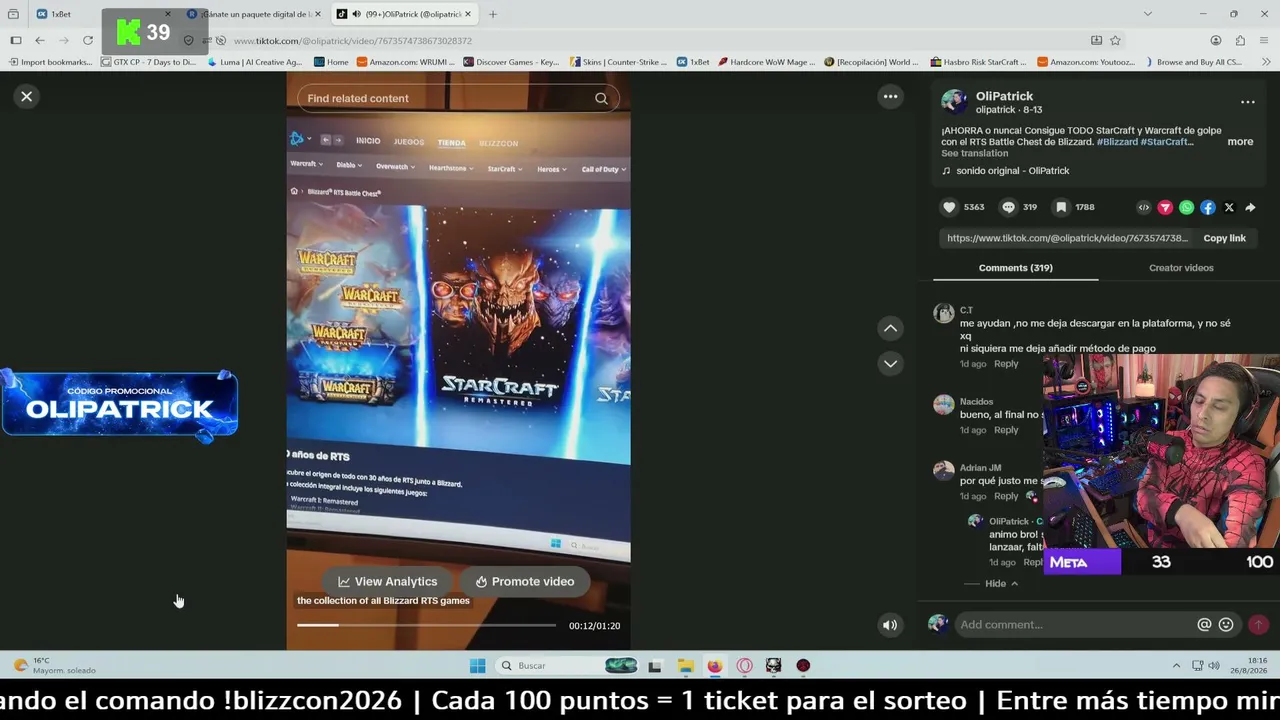Open OliPatrick's profile avatar in the post header
This screenshot has height=720, width=1280.
tap(954, 102)
